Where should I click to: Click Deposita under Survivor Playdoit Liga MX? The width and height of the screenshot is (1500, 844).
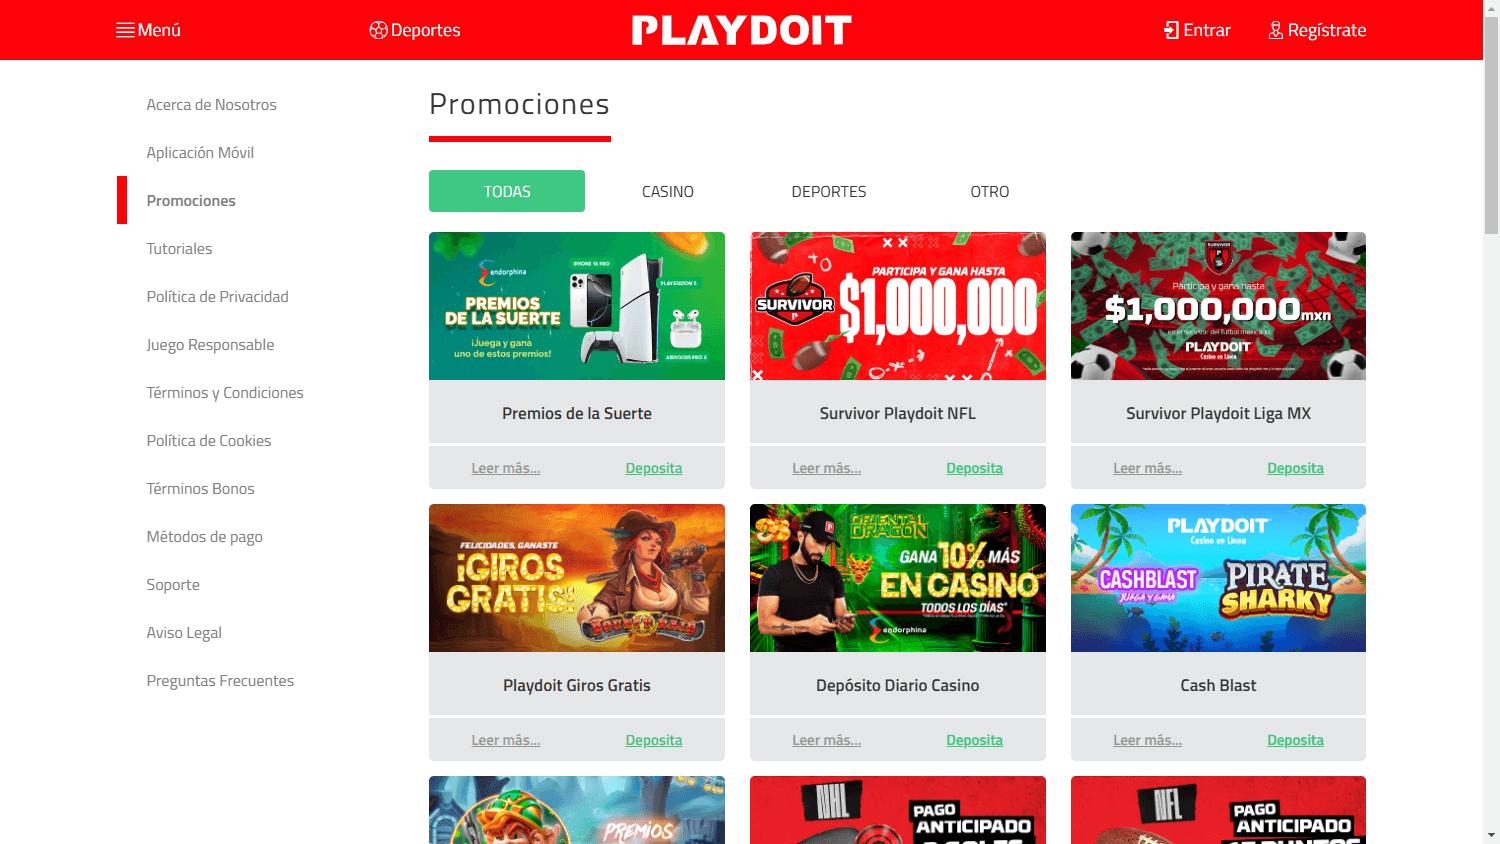pos(1295,468)
